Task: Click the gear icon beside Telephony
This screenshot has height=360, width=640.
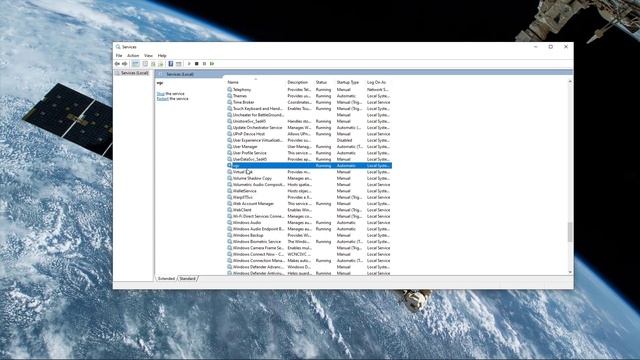Action: point(229,89)
